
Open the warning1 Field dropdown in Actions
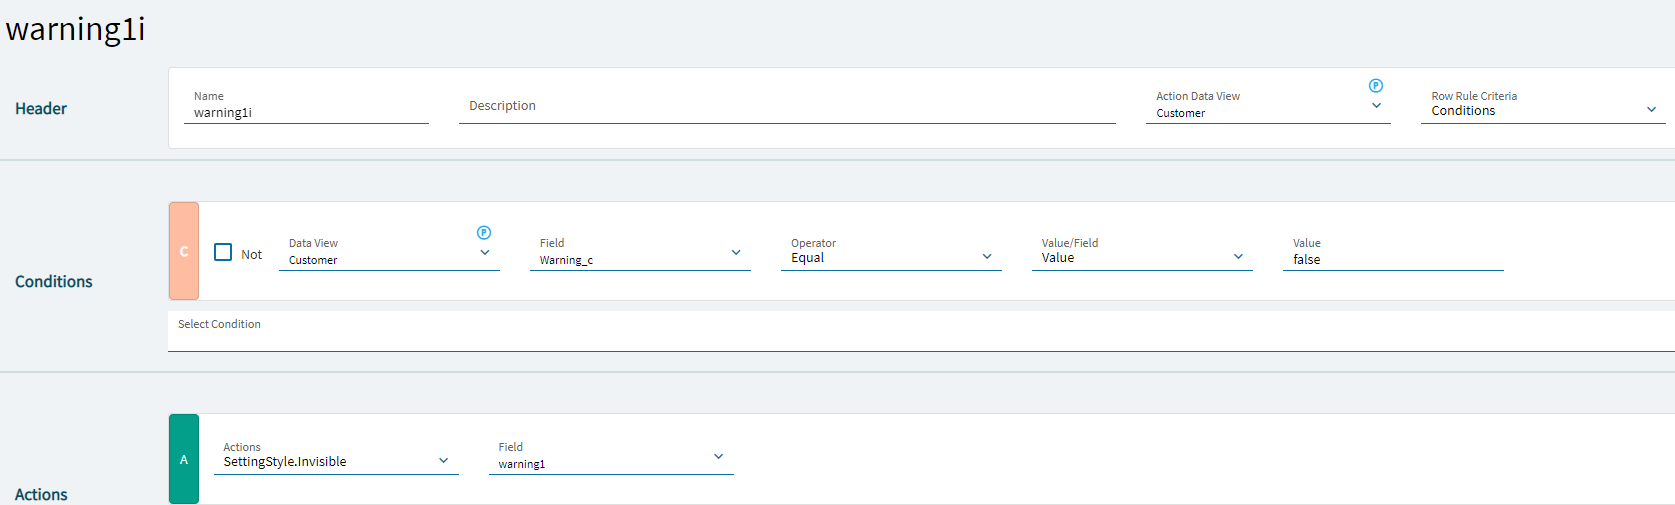pos(718,457)
